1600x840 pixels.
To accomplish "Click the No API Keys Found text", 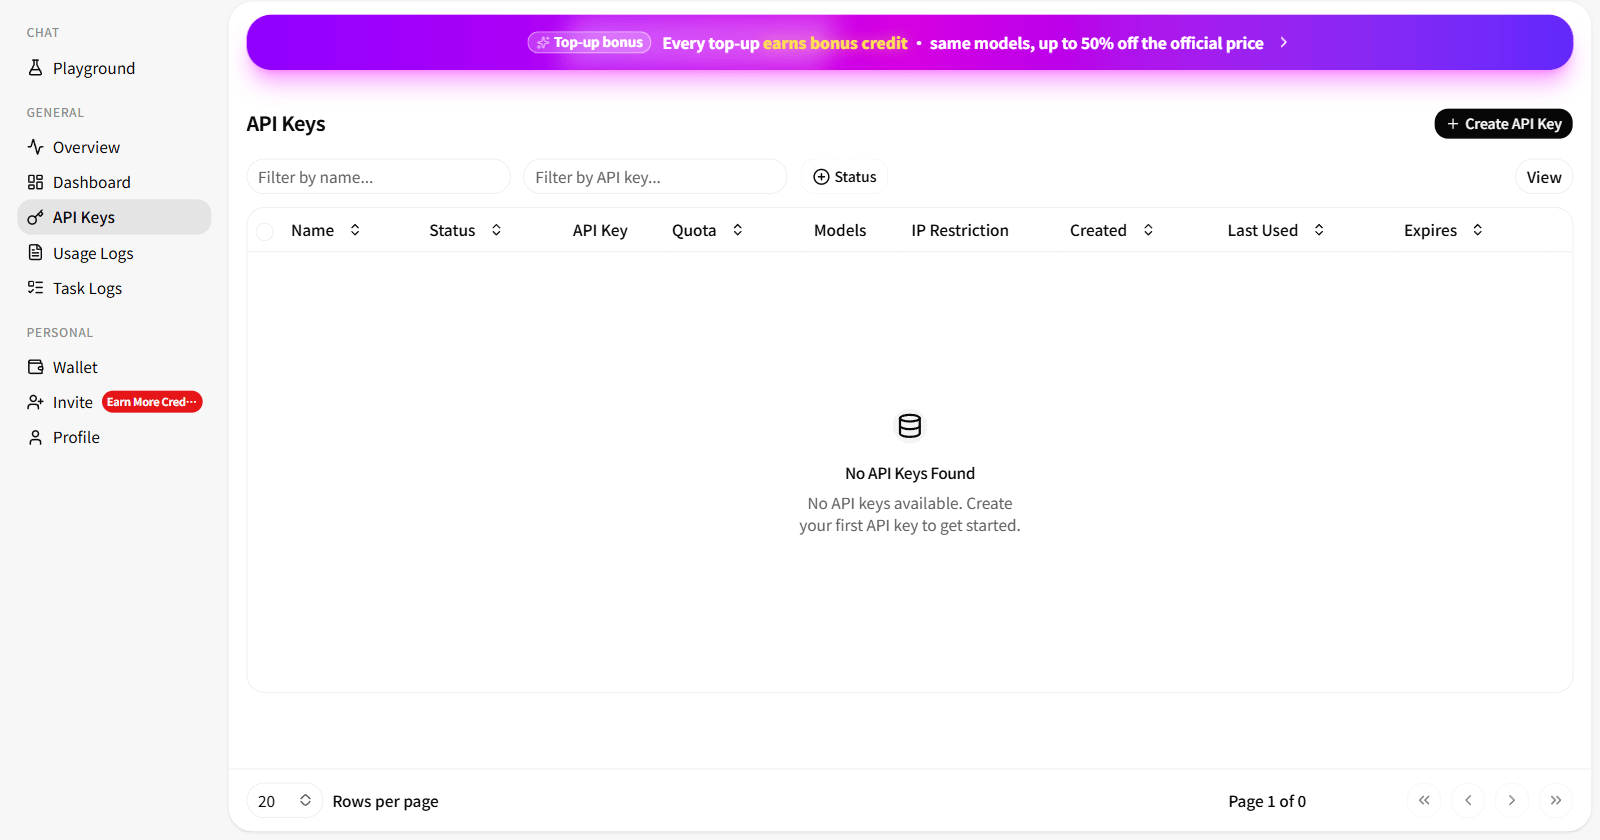I will point(910,473).
